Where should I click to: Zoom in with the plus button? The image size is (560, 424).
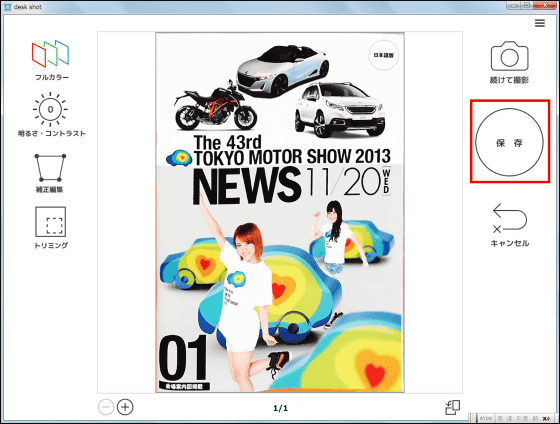[x=125, y=407]
